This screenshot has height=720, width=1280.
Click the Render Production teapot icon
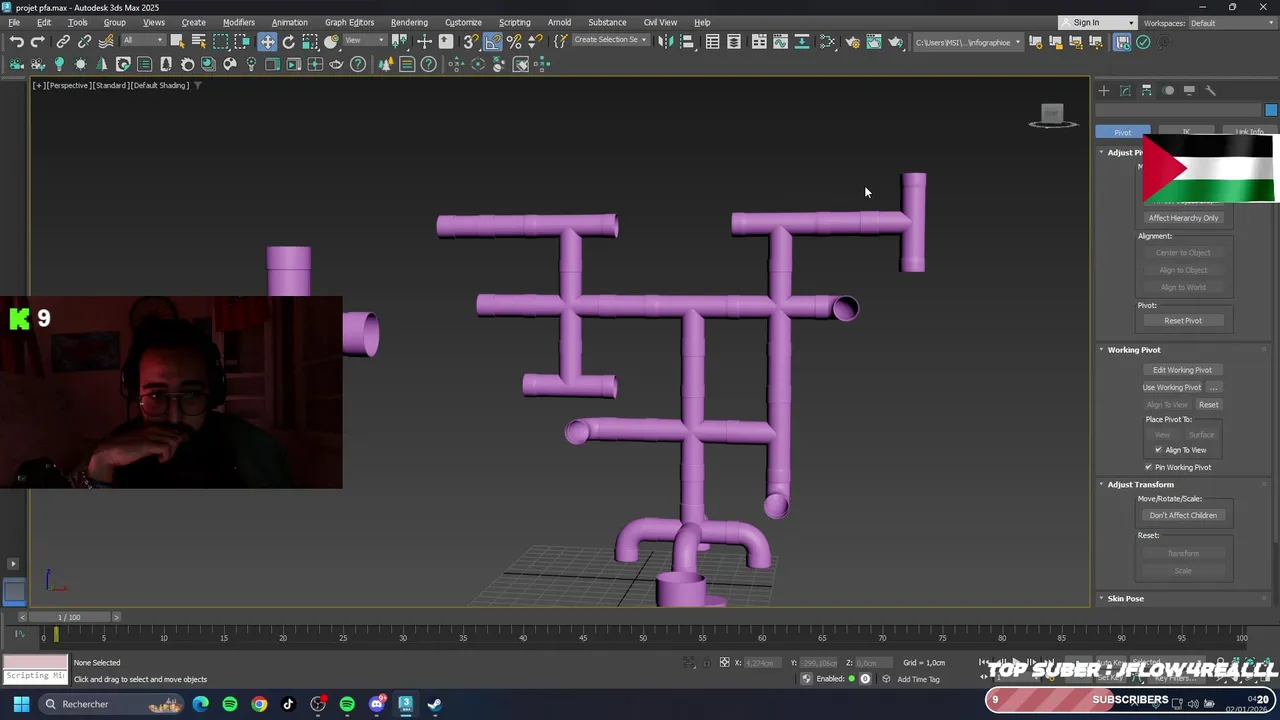(x=896, y=42)
